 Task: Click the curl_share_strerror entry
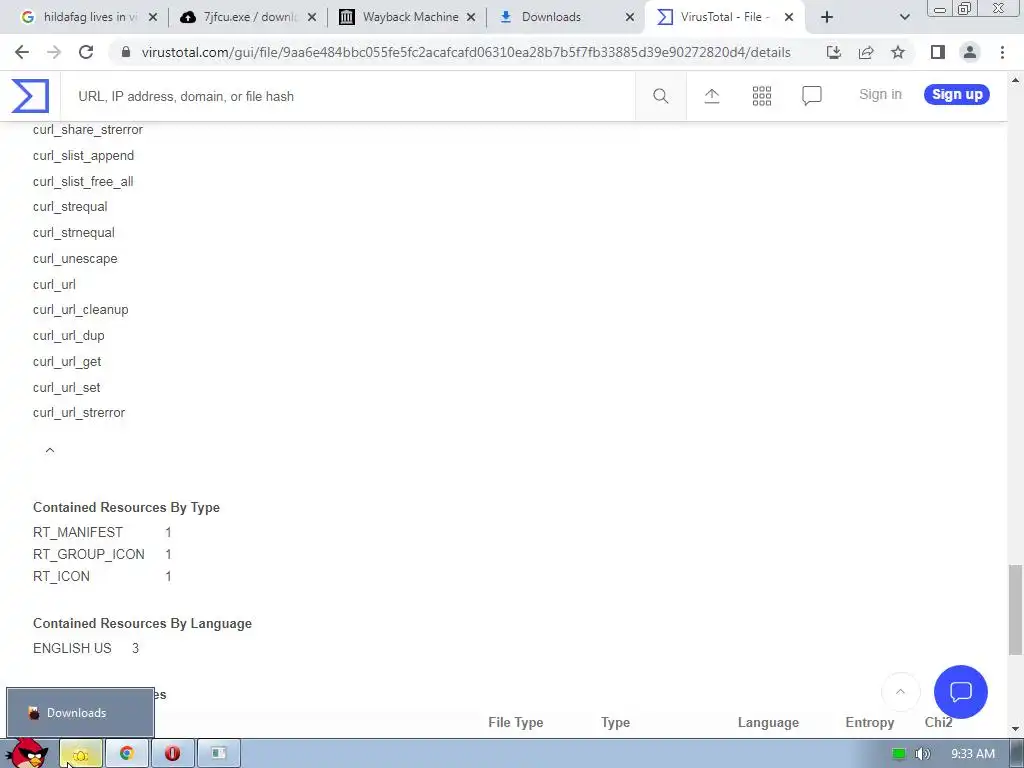pyautogui.click(x=88, y=129)
